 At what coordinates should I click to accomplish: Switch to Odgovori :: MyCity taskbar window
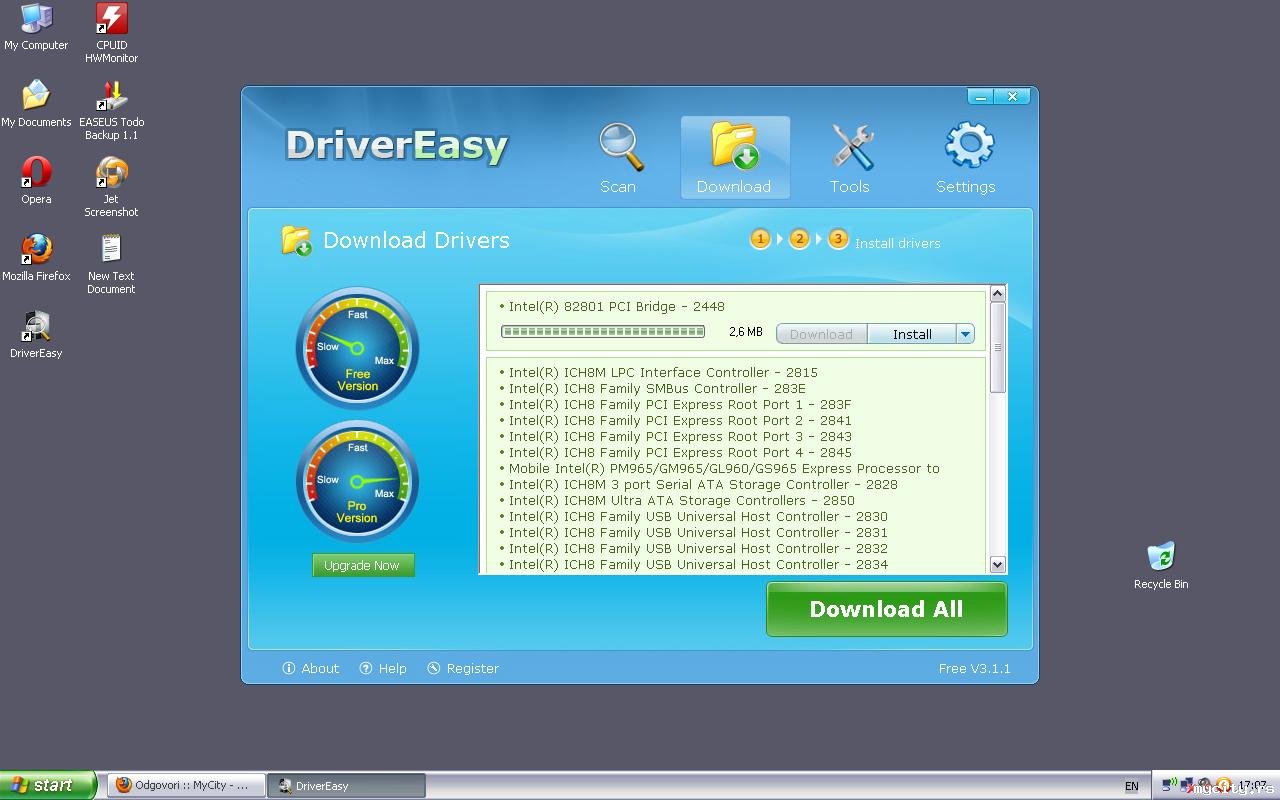[x=187, y=785]
